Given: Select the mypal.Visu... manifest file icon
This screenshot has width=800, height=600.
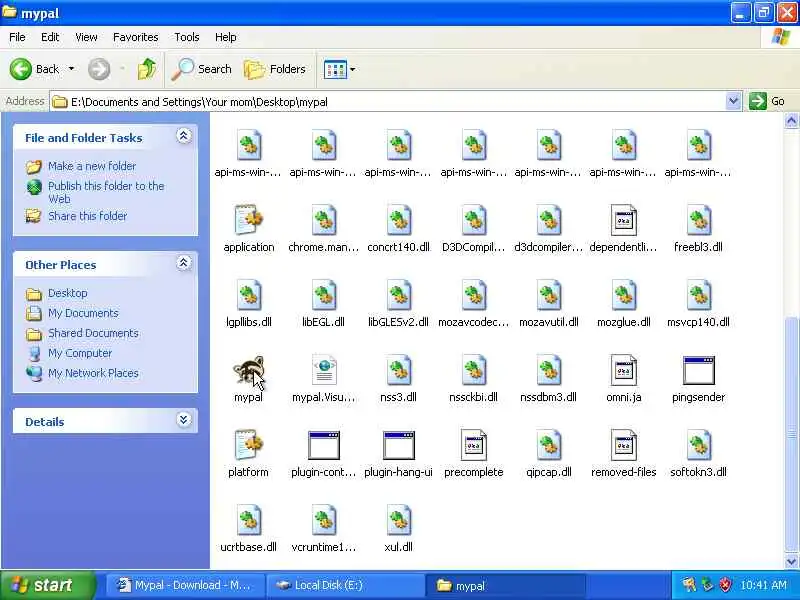Looking at the screenshot, I should [323, 370].
